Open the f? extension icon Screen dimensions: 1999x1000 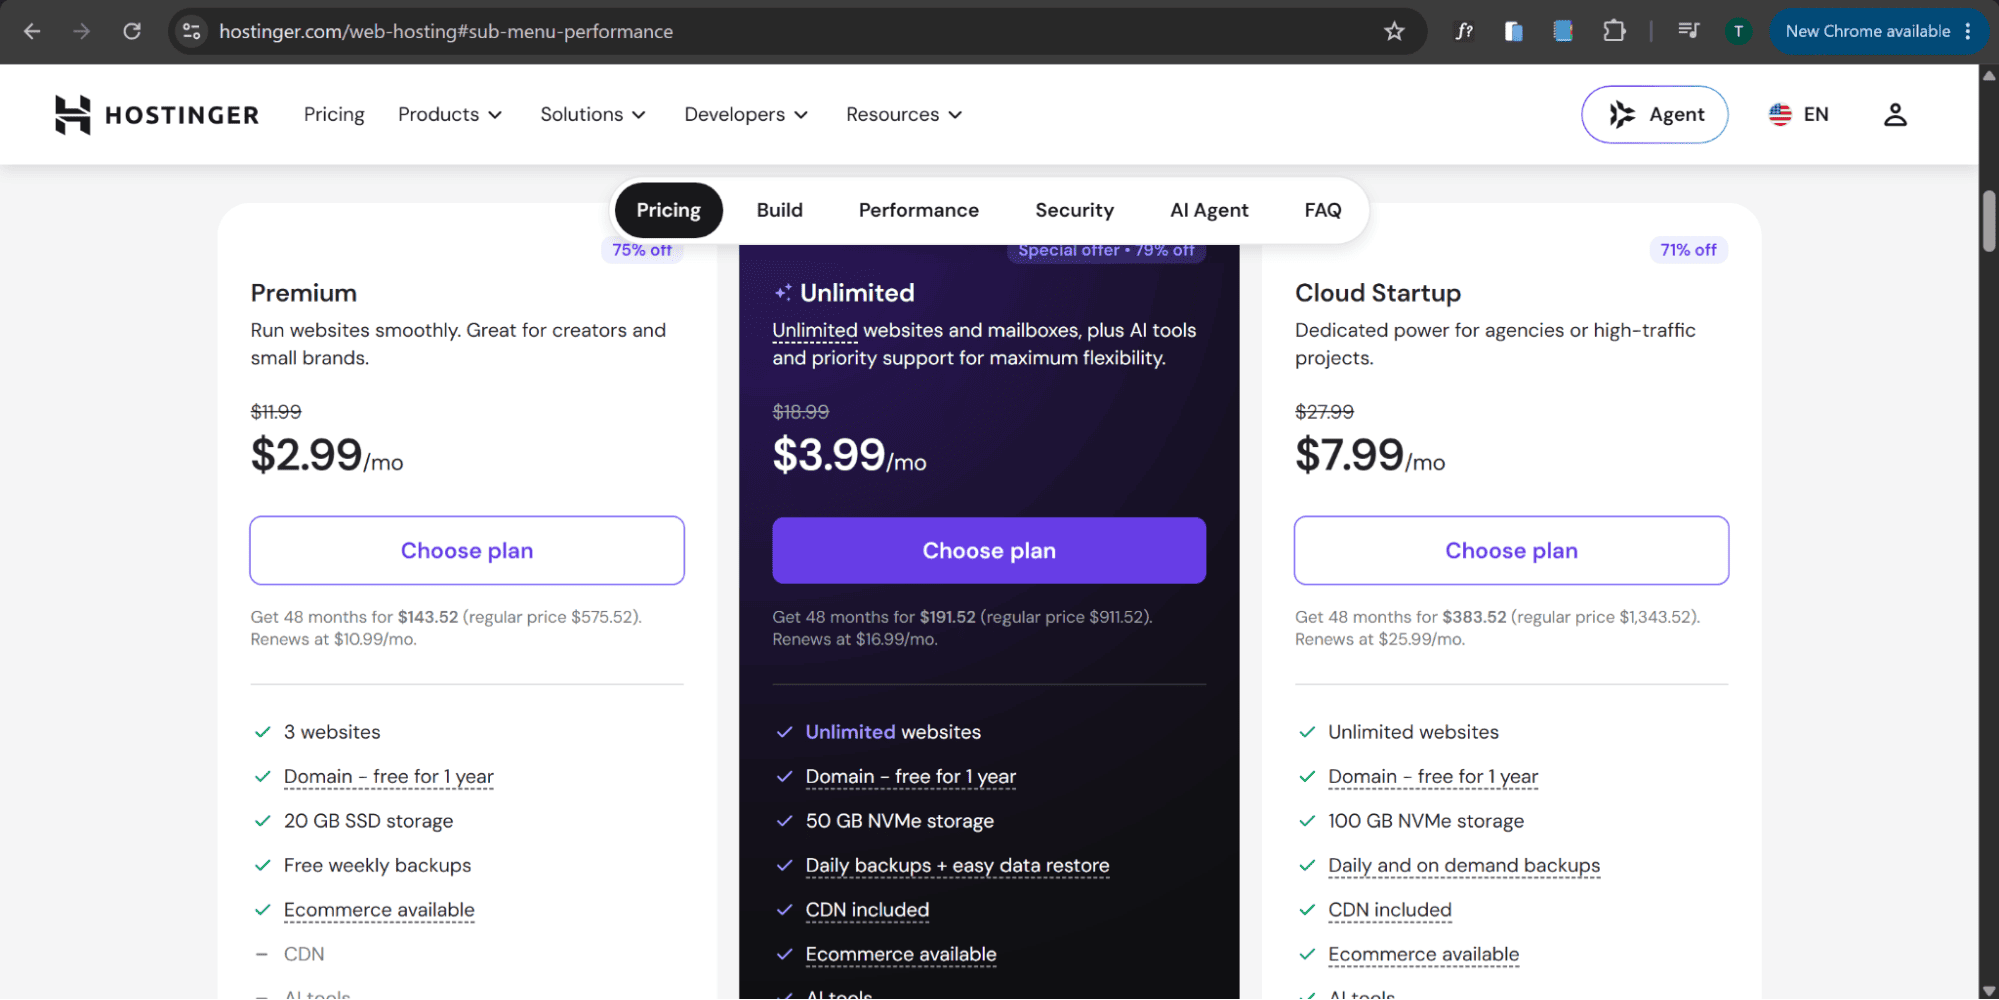(x=1464, y=31)
